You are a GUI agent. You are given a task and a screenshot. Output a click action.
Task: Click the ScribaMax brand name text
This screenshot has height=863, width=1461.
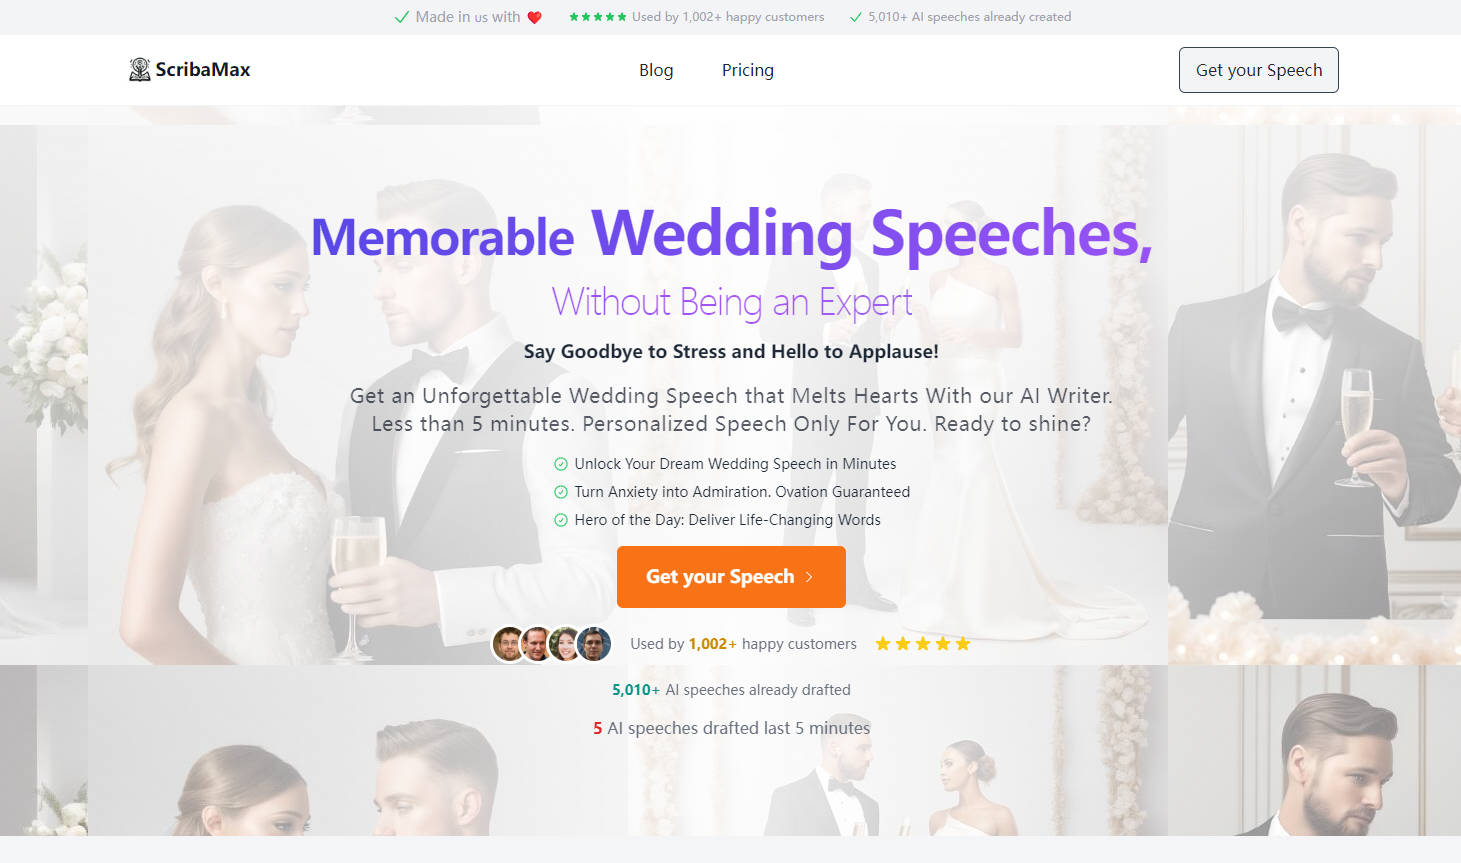pyautogui.click(x=203, y=70)
